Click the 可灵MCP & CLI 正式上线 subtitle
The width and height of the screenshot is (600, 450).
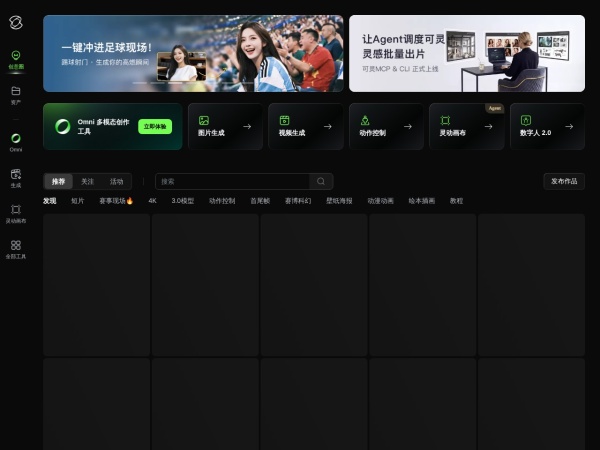click(x=400, y=69)
